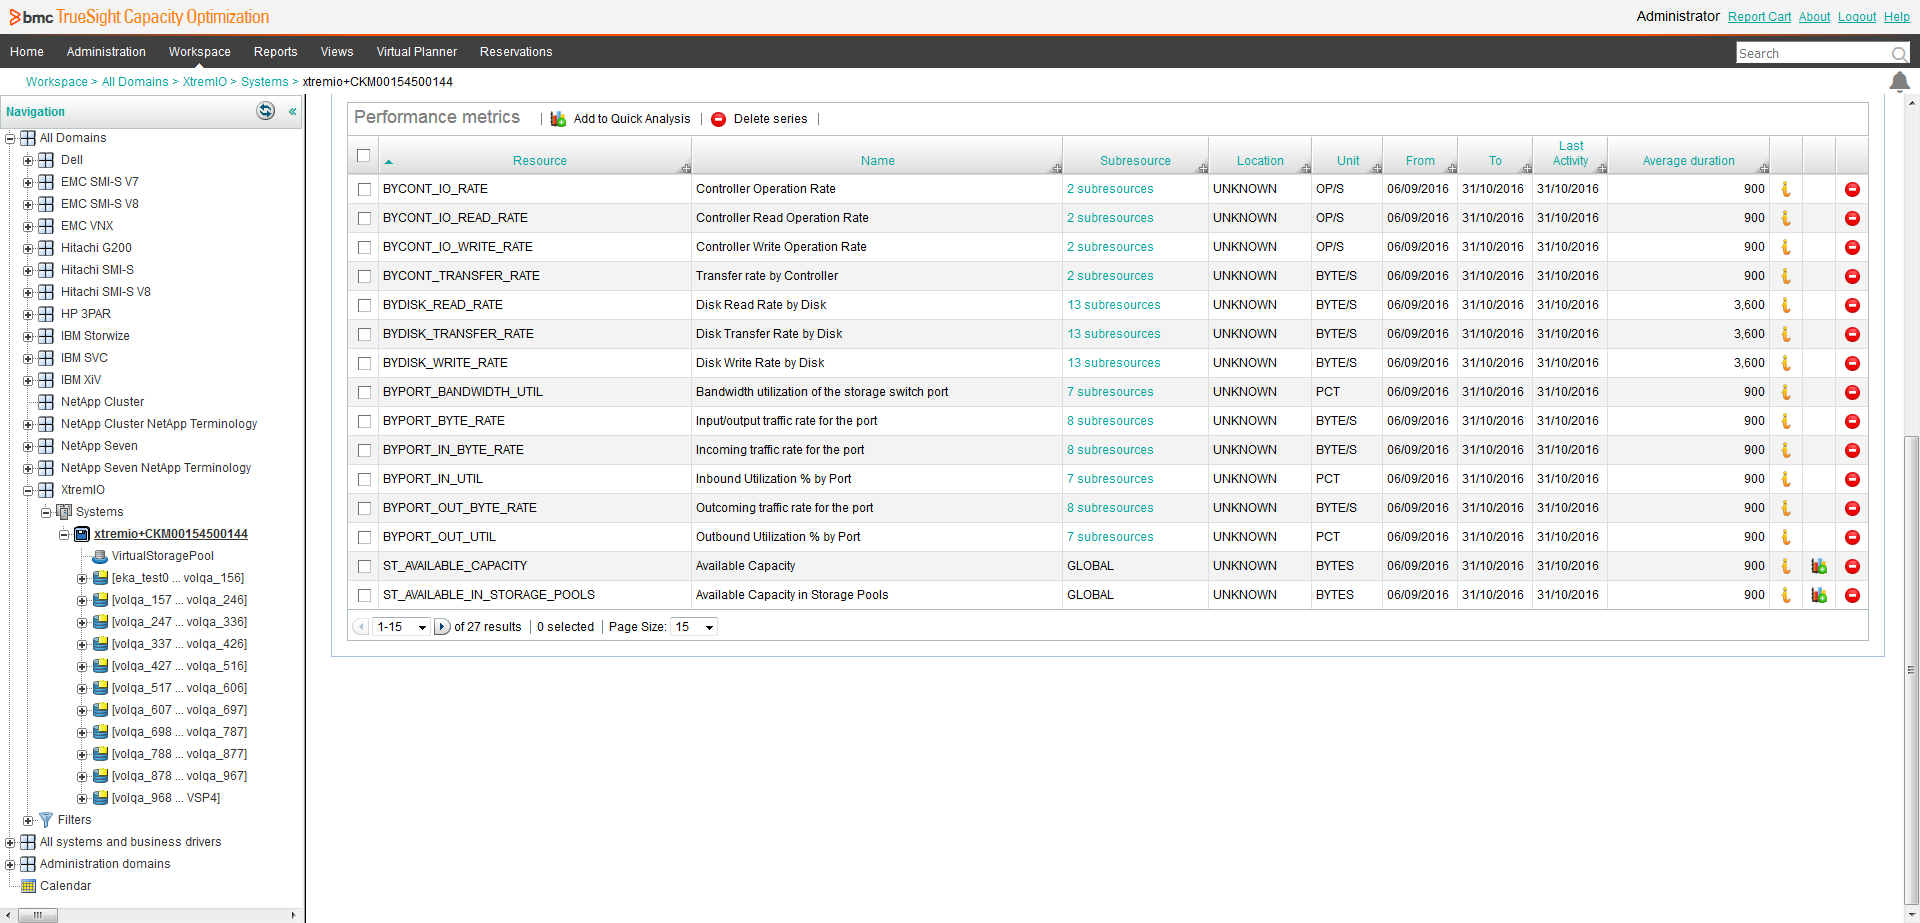Viewport: 1920px width, 923px height.
Task: Open details icon for ST_AVAILABLE_CAPACITY row
Action: coord(1786,566)
